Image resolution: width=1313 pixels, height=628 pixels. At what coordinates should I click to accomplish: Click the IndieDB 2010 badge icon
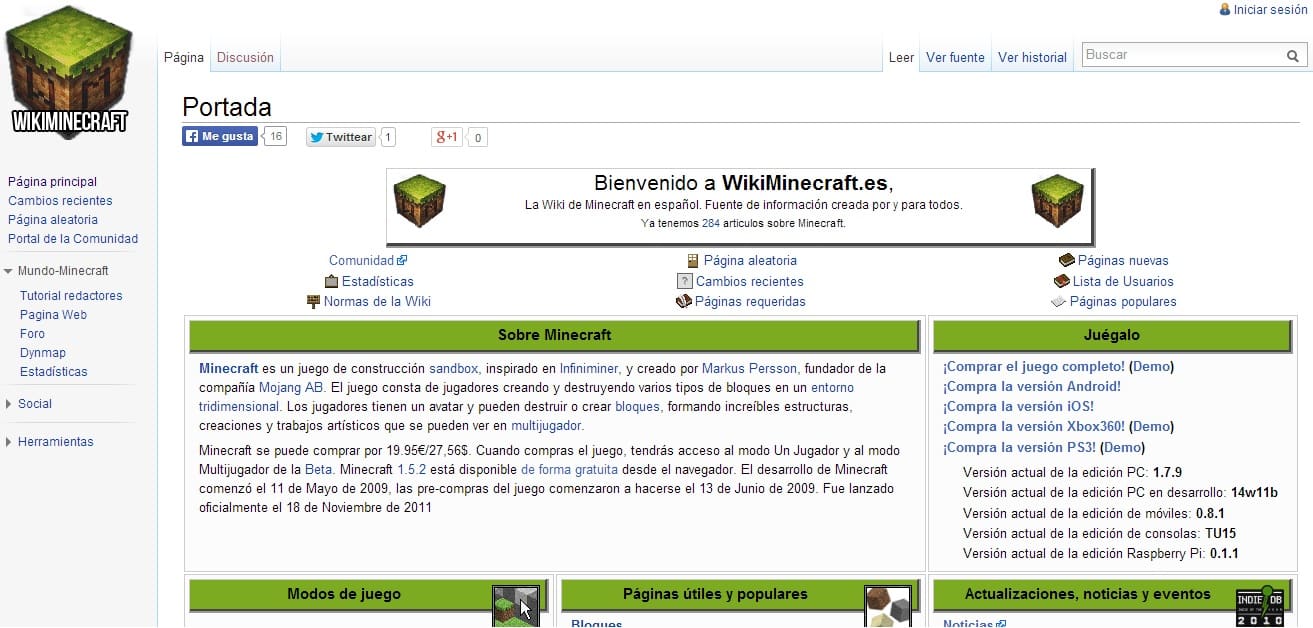click(1260, 606)
